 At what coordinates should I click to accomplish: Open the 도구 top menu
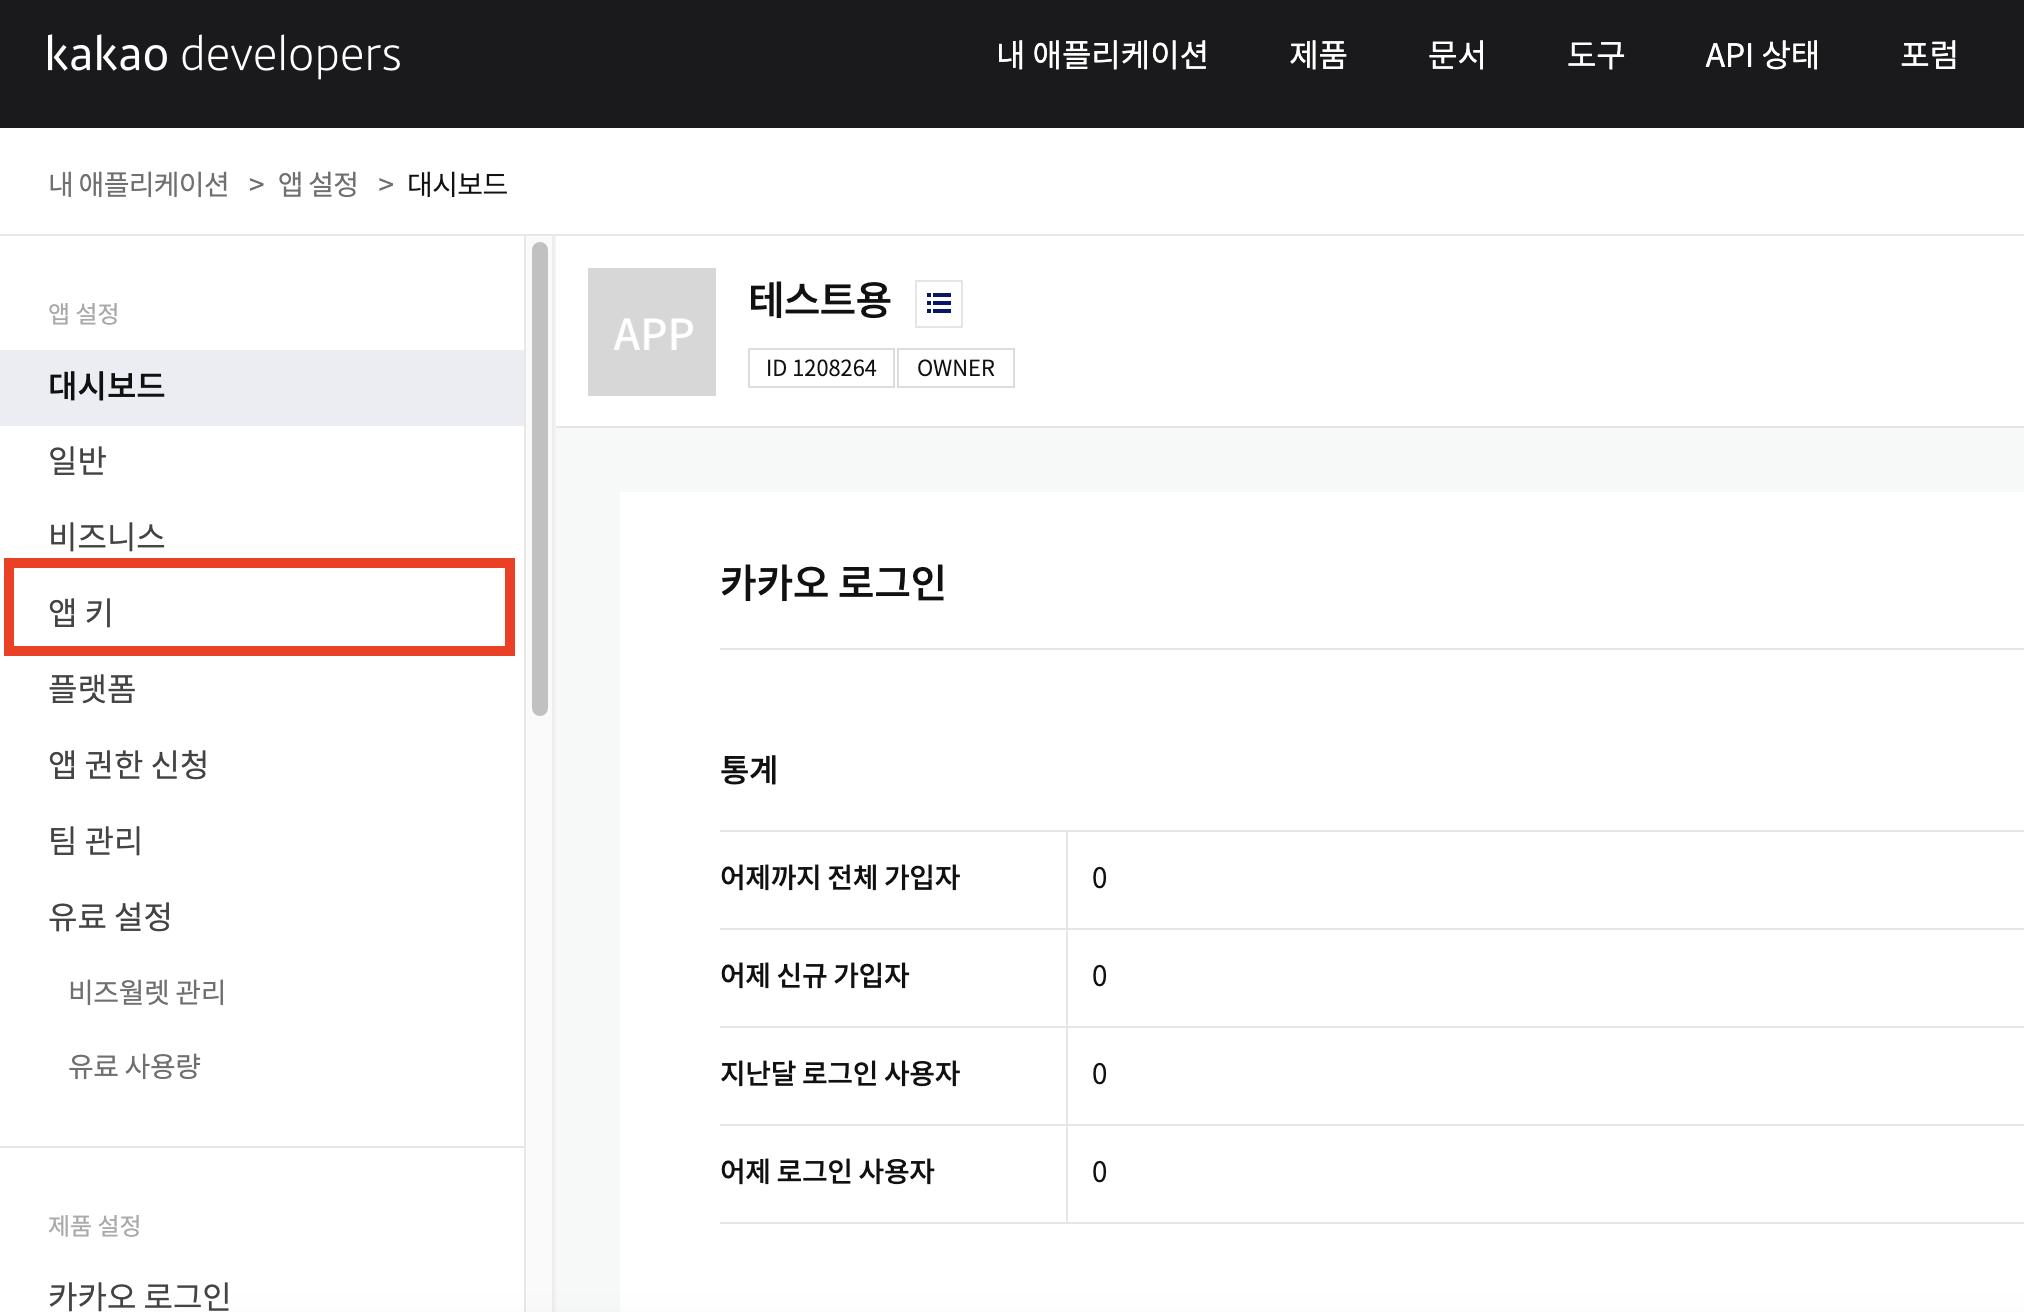click(1595, 55)
